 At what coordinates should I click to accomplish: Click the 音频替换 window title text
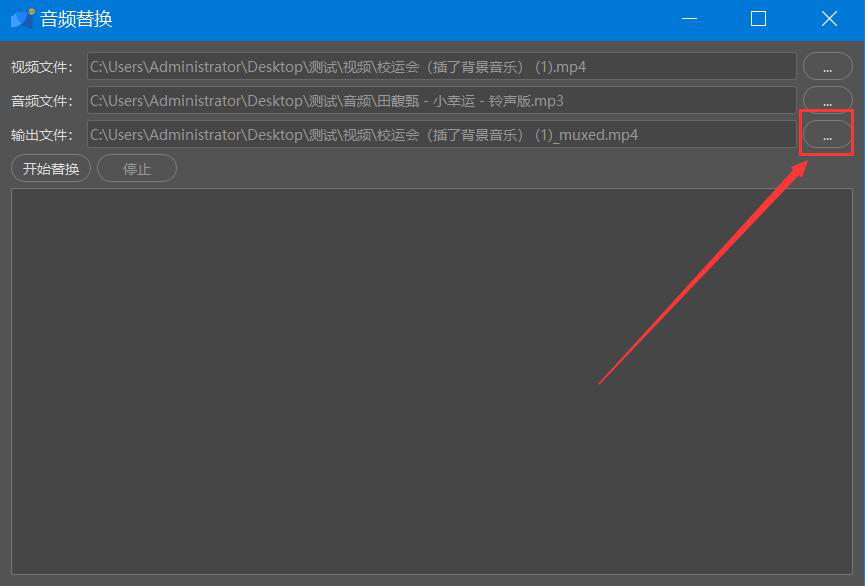[x=76, y=19]
